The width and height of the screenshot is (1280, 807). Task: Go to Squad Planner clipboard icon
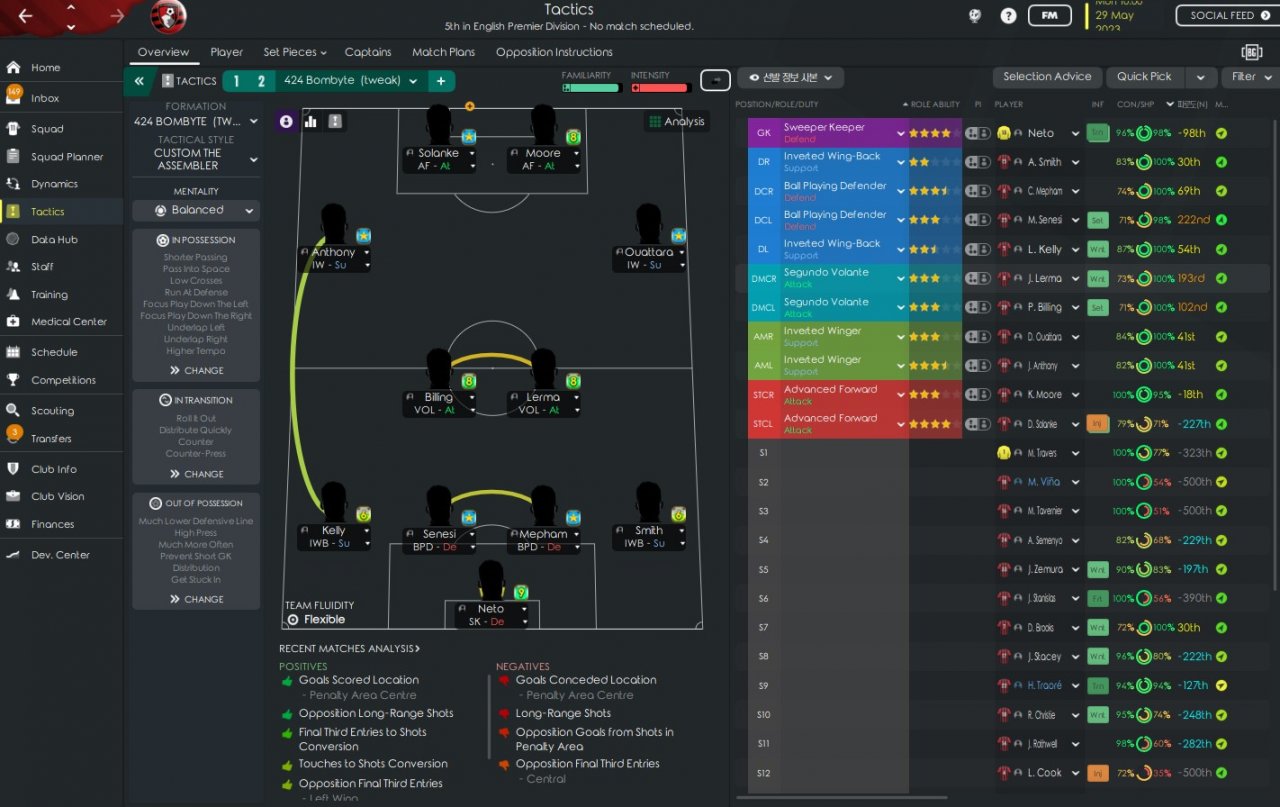click(13, 157)
